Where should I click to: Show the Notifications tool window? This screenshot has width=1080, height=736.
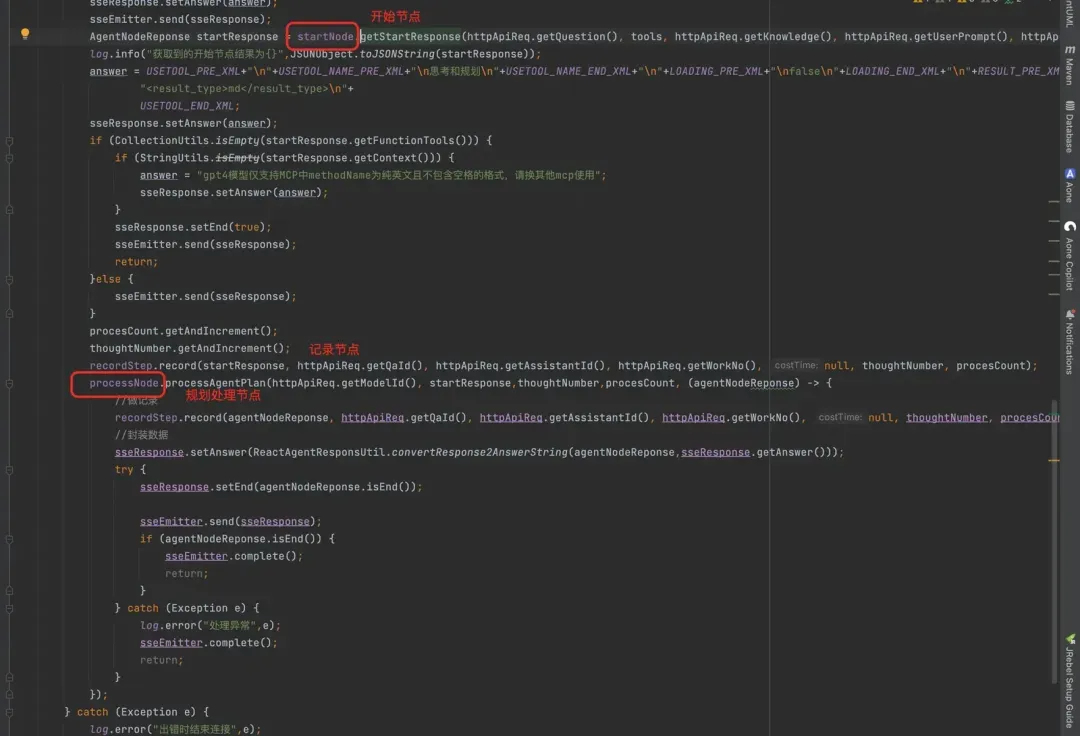[x=1070, y=342]
